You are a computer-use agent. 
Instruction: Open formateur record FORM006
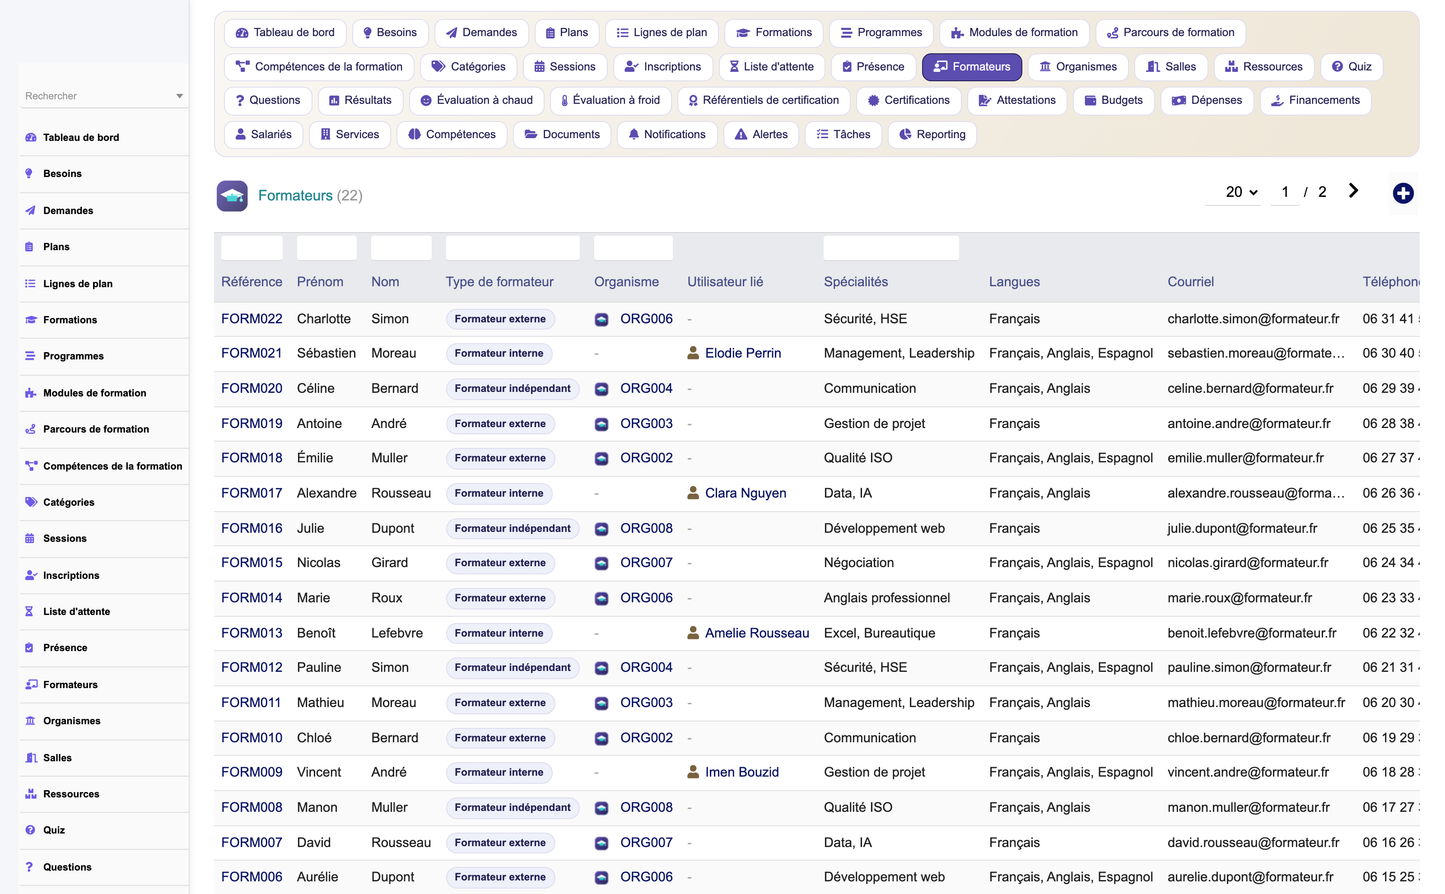click(x=252, y=877)
